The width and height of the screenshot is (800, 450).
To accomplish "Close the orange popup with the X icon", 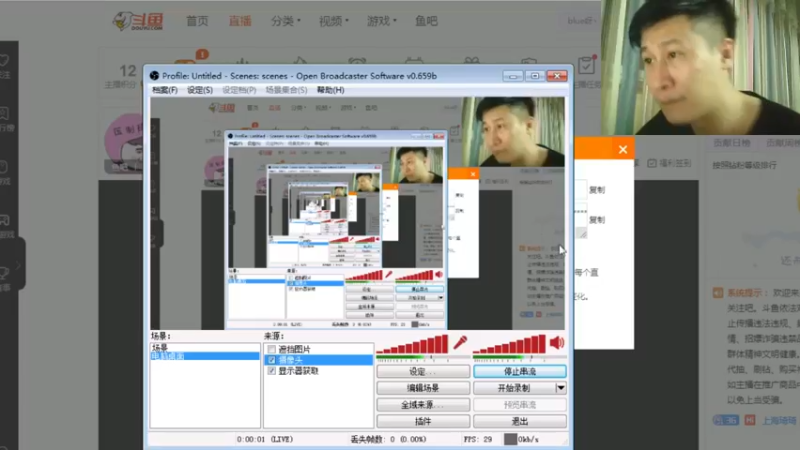I will coord(622,149).
